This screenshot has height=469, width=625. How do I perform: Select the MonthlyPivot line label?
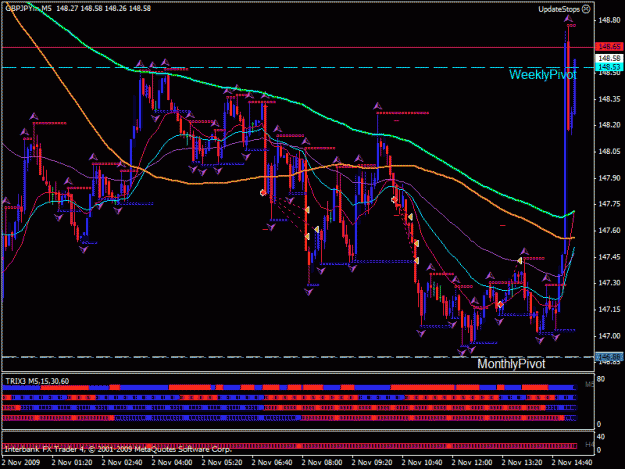click(511, 364)
